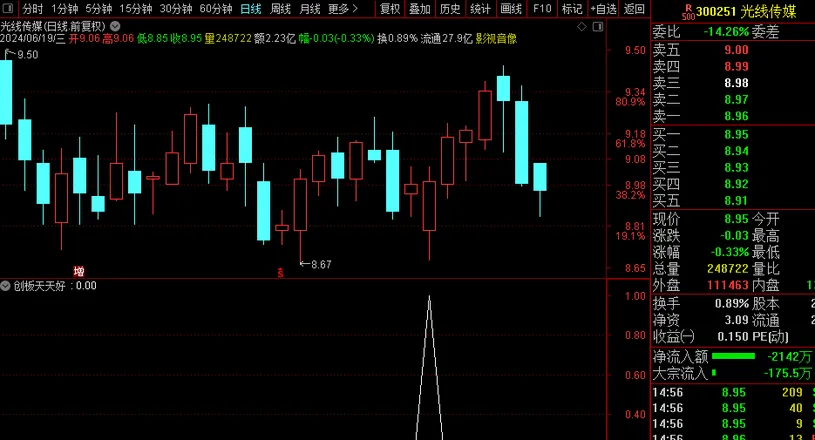Click the white signal spike in indicator panel
This screenshot has height=440, width=815.
pyautogui.click(x=429, y=368)
